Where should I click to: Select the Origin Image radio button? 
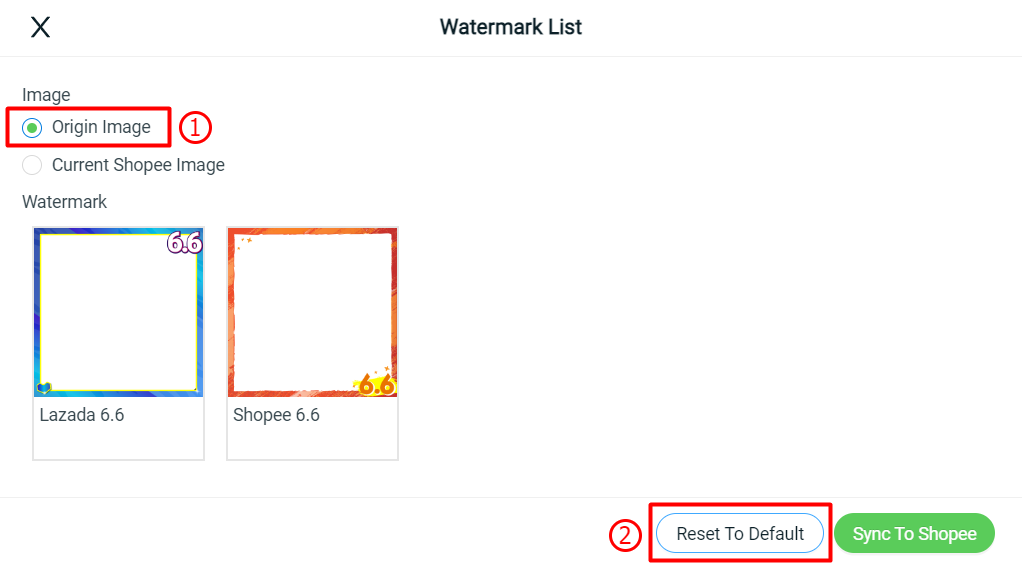coord(32,128)
